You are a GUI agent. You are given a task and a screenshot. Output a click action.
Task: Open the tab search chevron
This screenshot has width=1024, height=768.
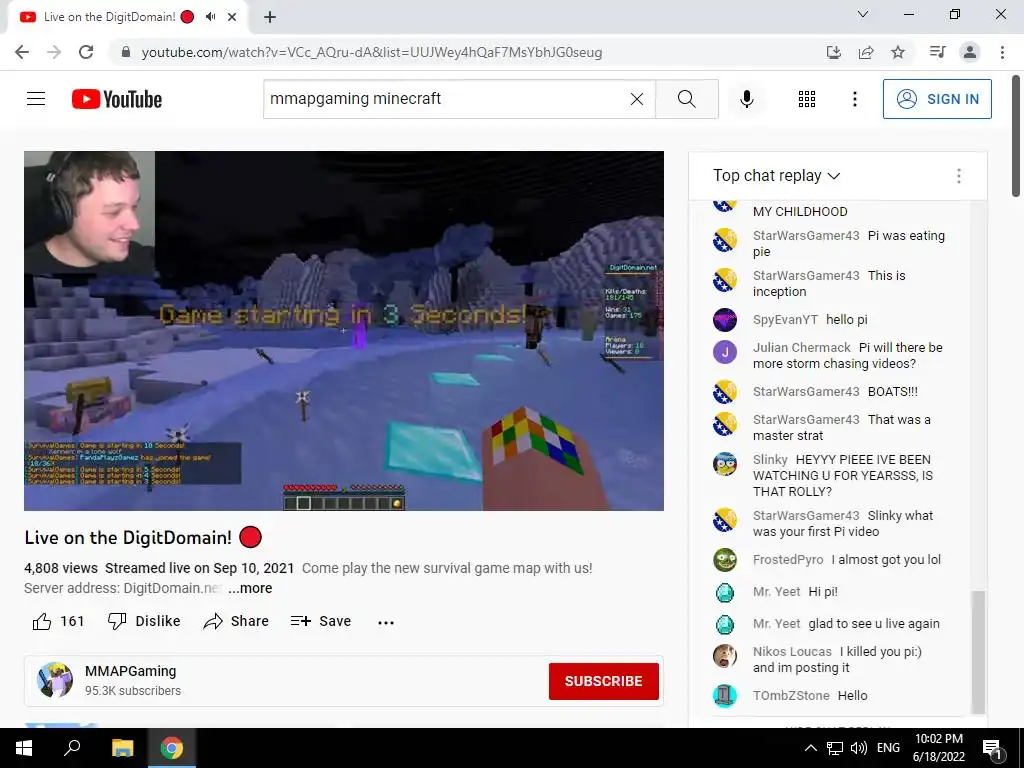863,14
